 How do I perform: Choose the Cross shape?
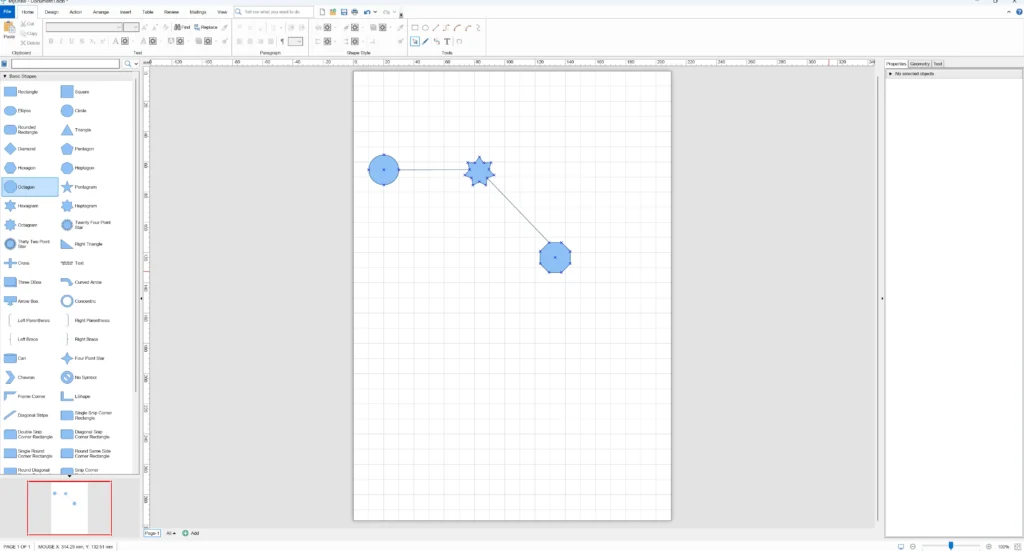[x=17, y=263]
